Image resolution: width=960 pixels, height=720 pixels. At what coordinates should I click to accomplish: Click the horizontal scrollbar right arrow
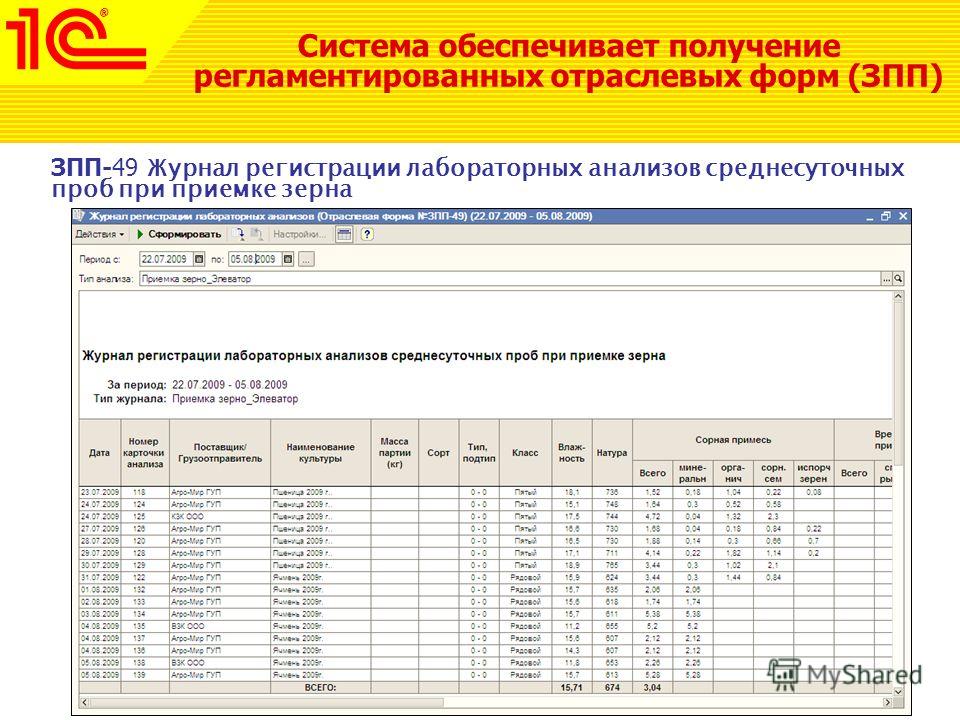coord(887,702)
